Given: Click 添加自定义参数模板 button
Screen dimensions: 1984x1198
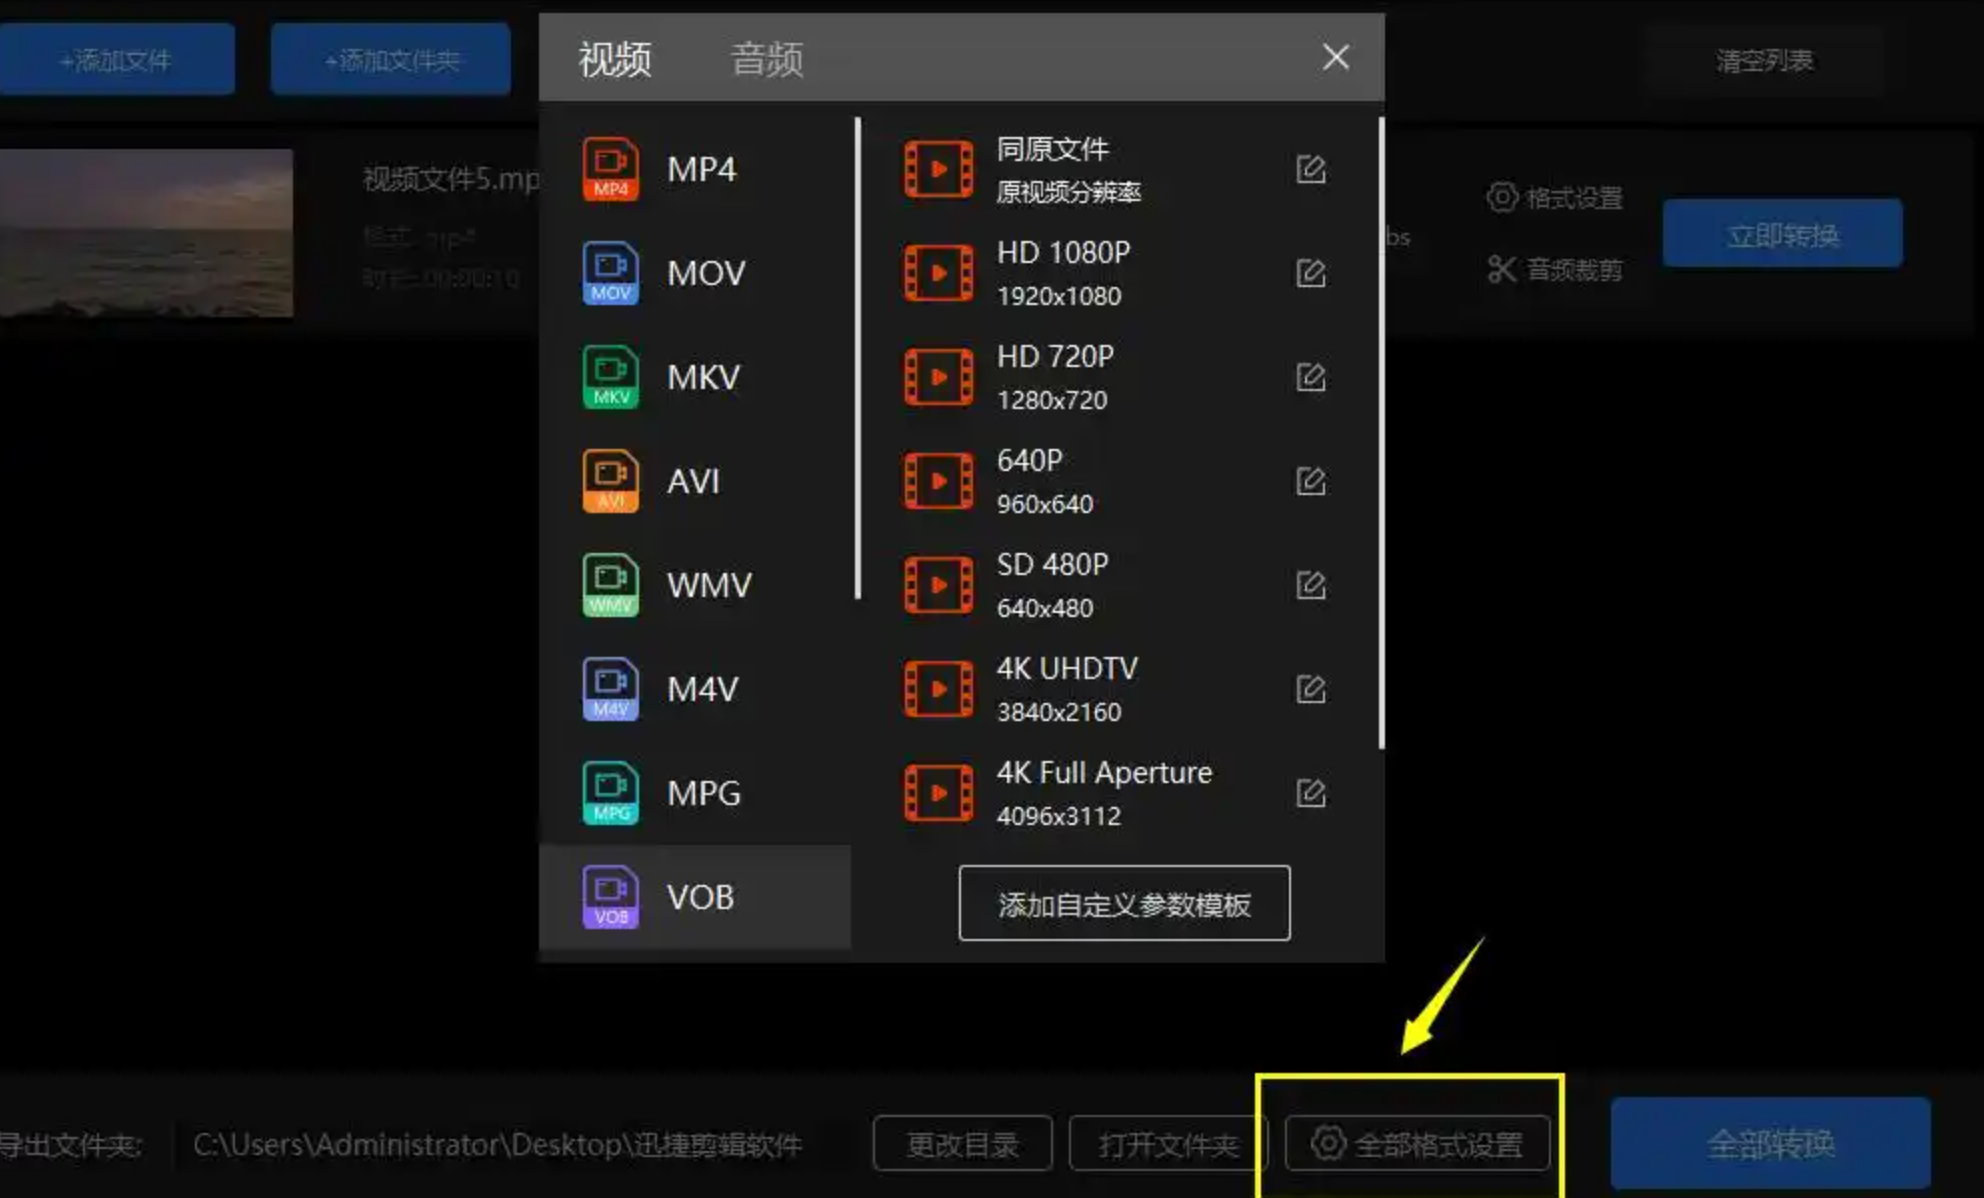Looking at the screenshot, I should (1124, 904).
